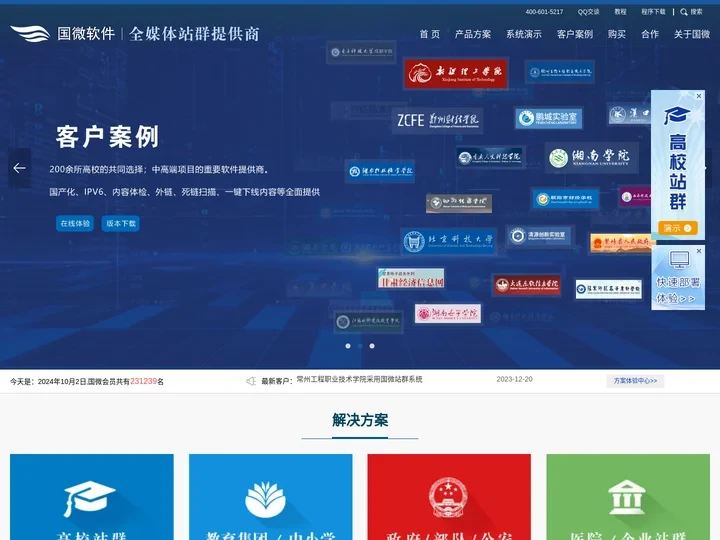720x540 pixels.
Task: Select the second carousel dot
Action: 360,346
